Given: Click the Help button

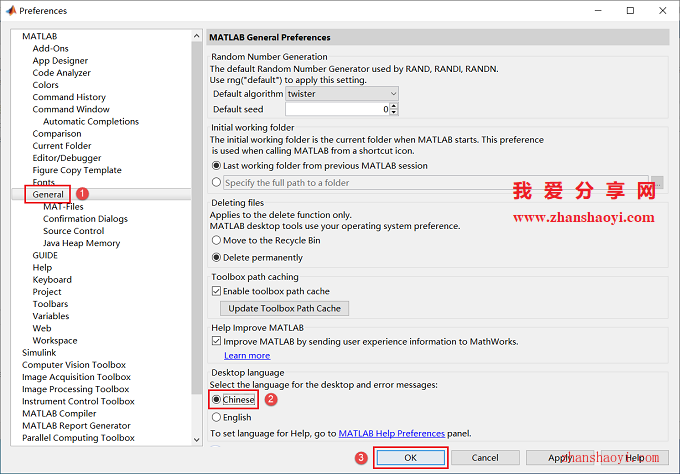Looking at the screenshot, I should point(634,458).
